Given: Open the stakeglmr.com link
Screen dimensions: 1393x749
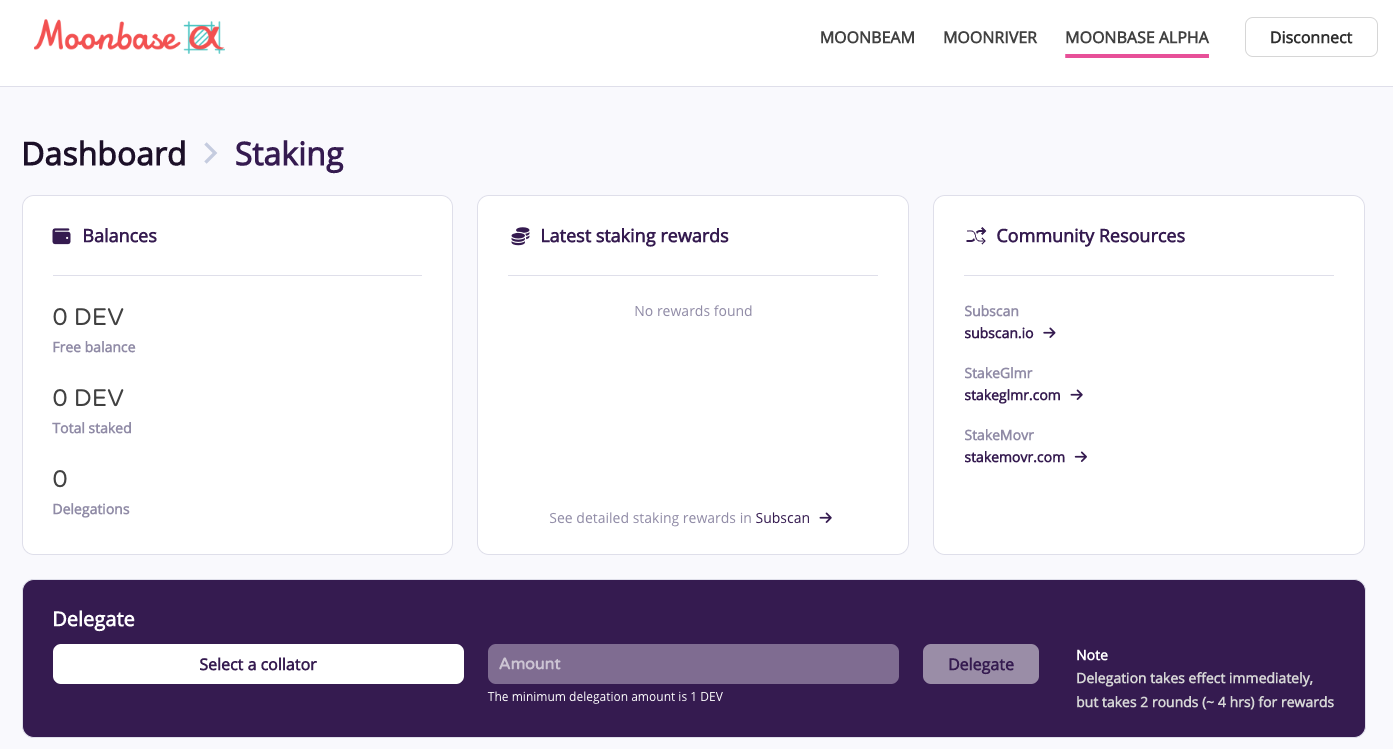Looking at the screenshot, I should coord(1012,395).
